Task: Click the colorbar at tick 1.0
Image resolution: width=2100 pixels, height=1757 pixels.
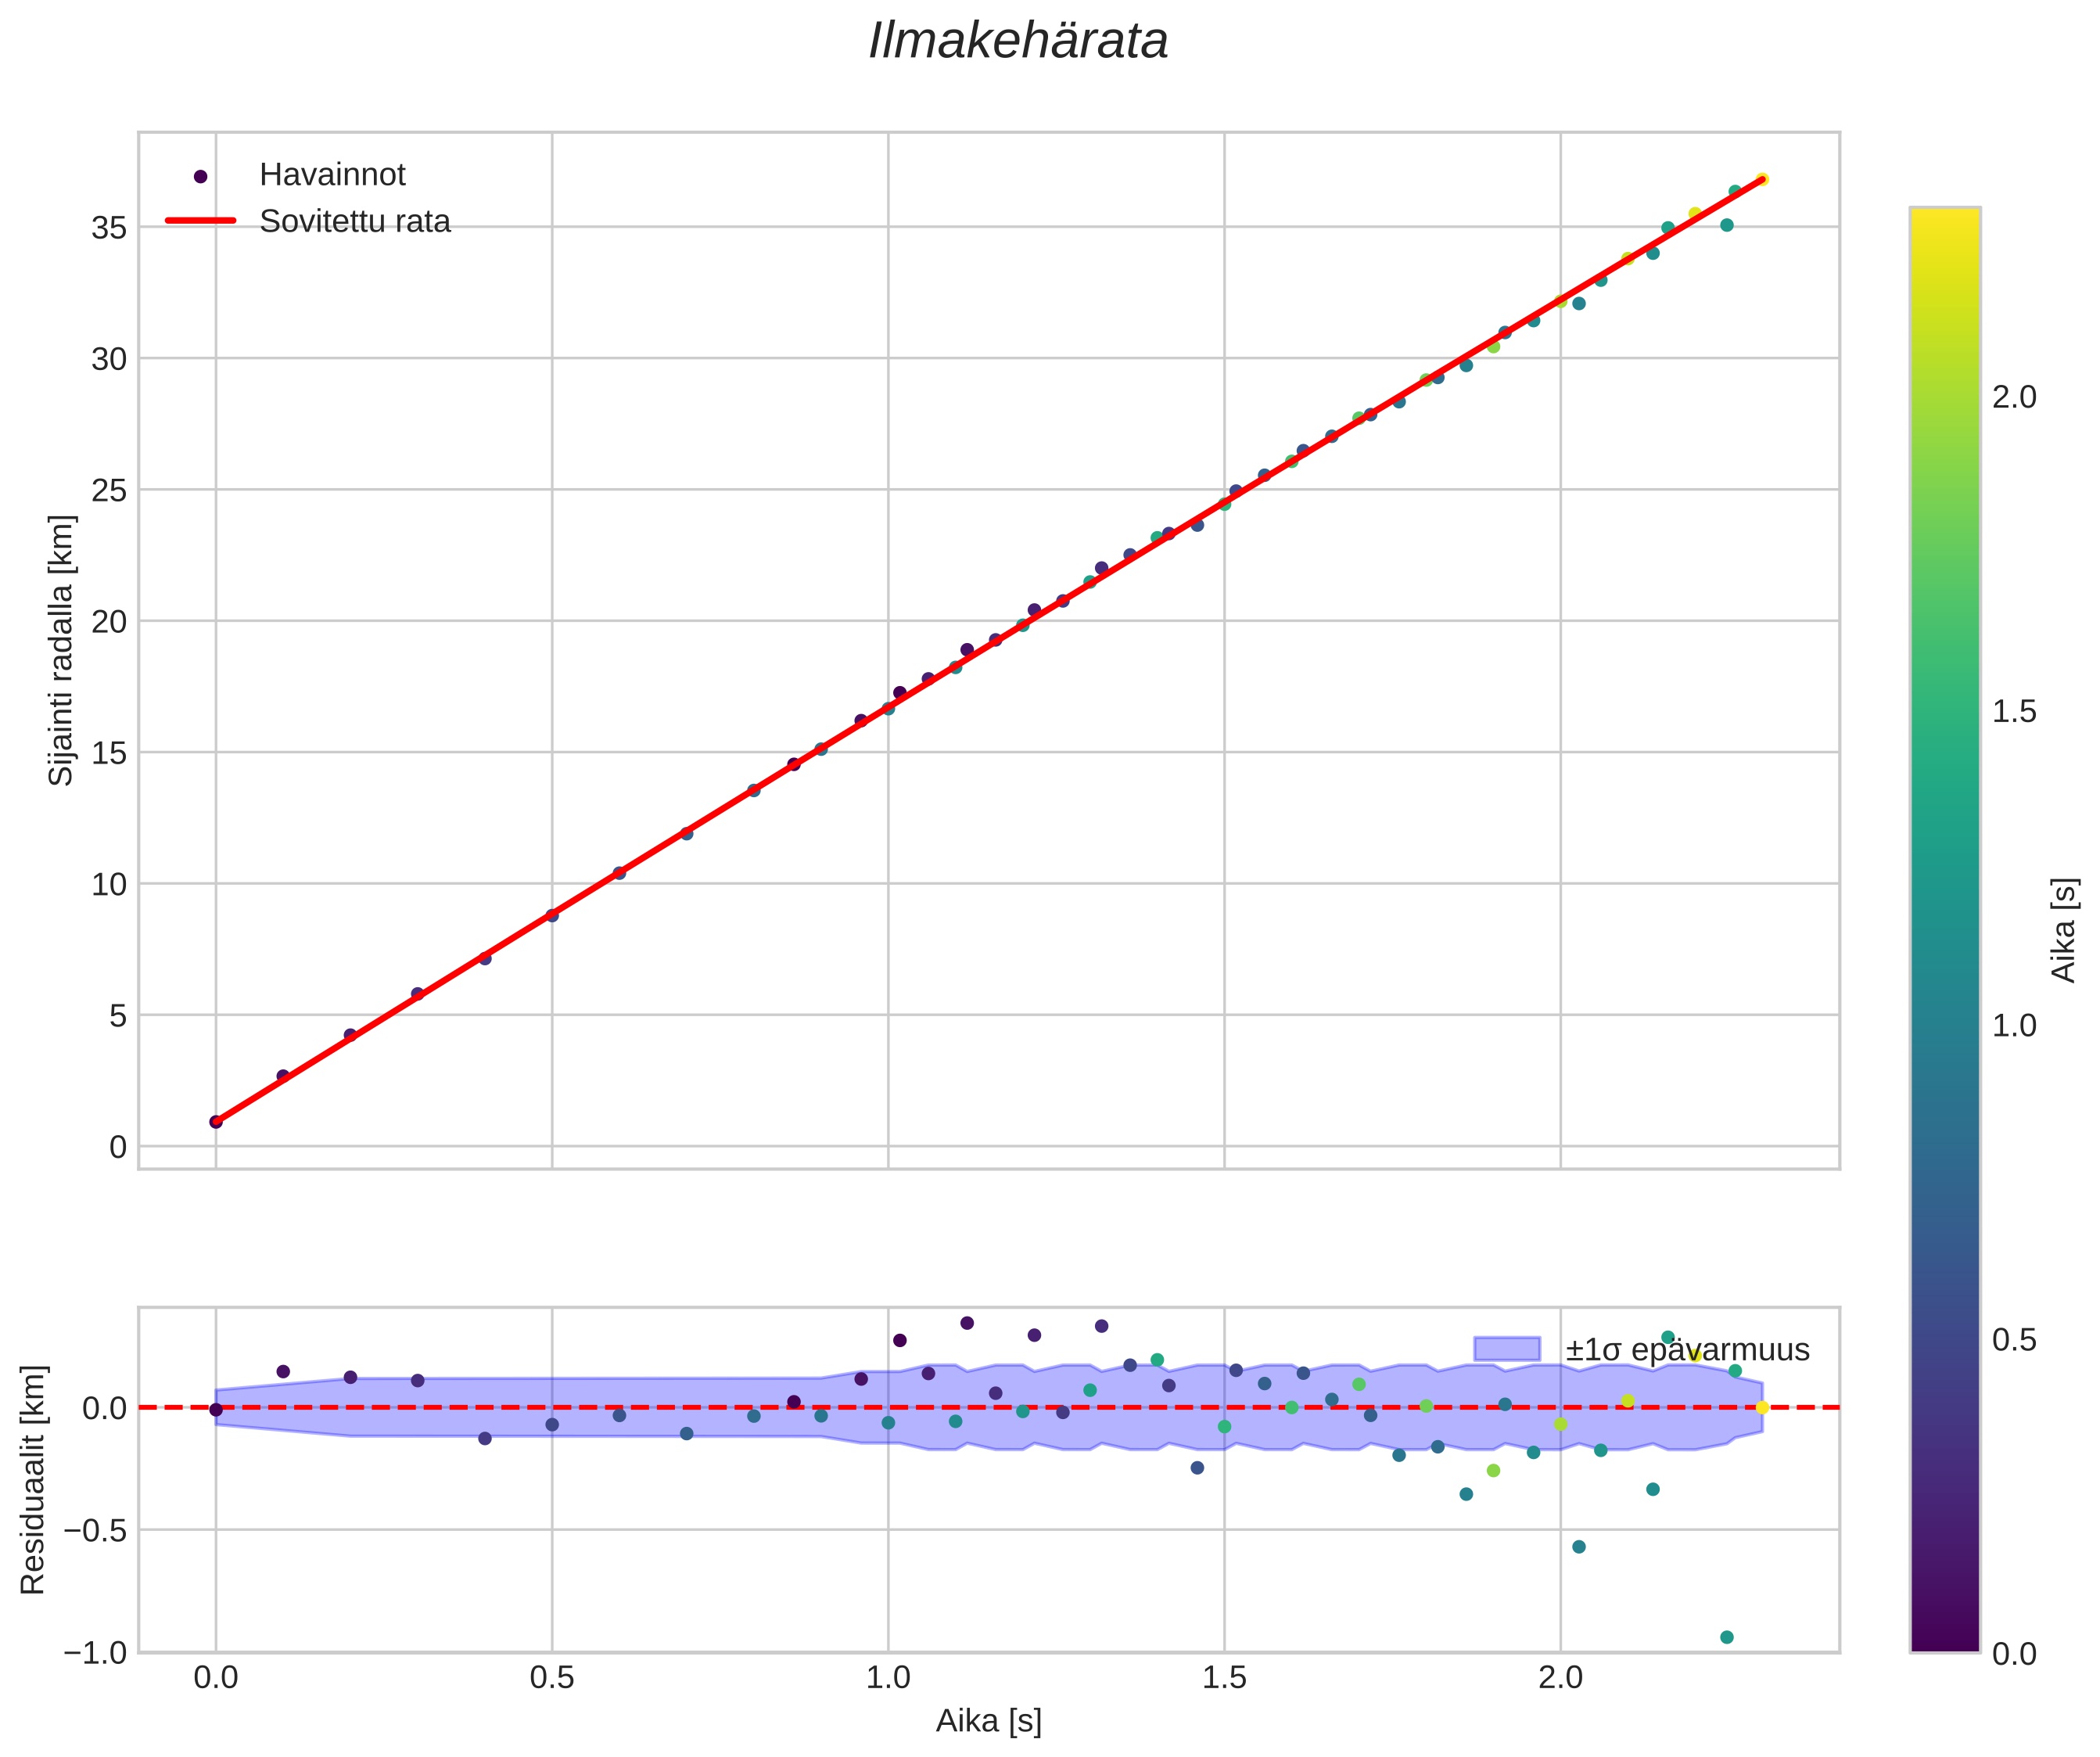Action: [x=1944, y=1026]
